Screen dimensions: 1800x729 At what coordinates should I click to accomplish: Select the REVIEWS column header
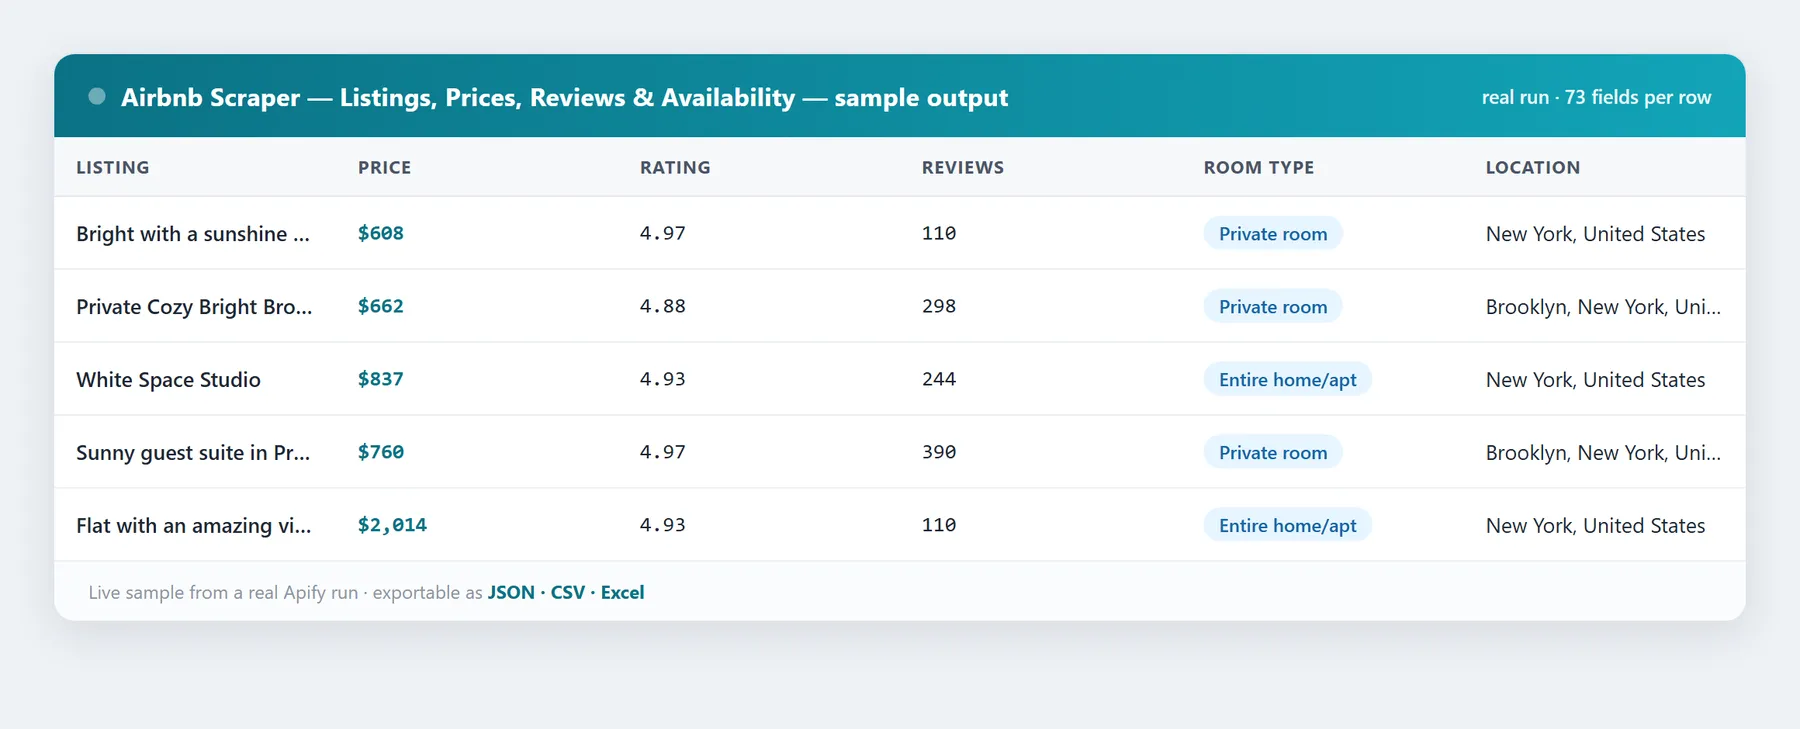click(x=963, y=167)
